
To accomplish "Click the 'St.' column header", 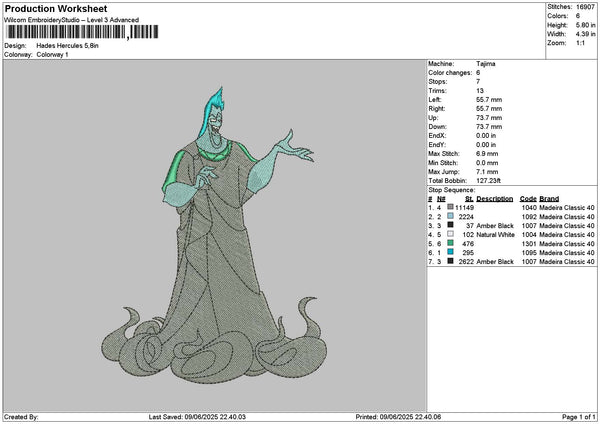I will click(x=469, y=199).
